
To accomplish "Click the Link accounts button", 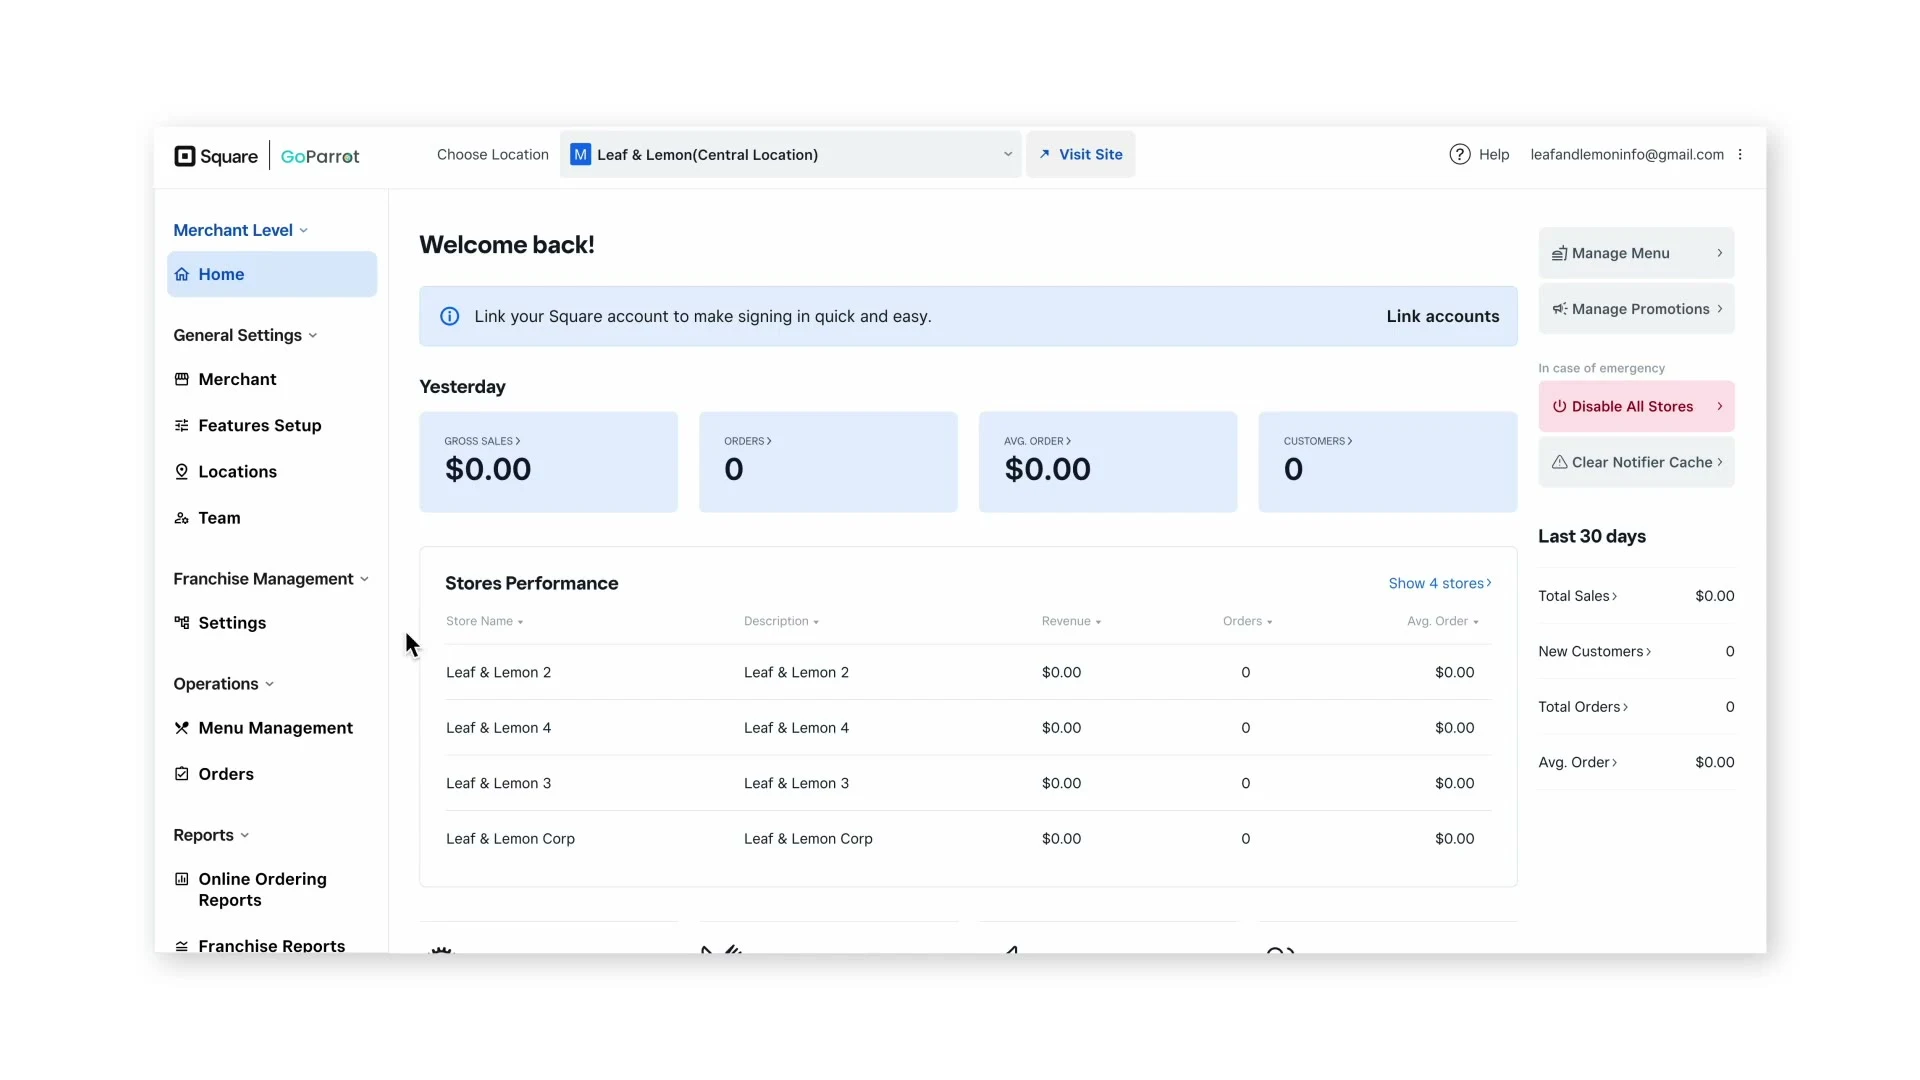I will tap(1442, 316).
